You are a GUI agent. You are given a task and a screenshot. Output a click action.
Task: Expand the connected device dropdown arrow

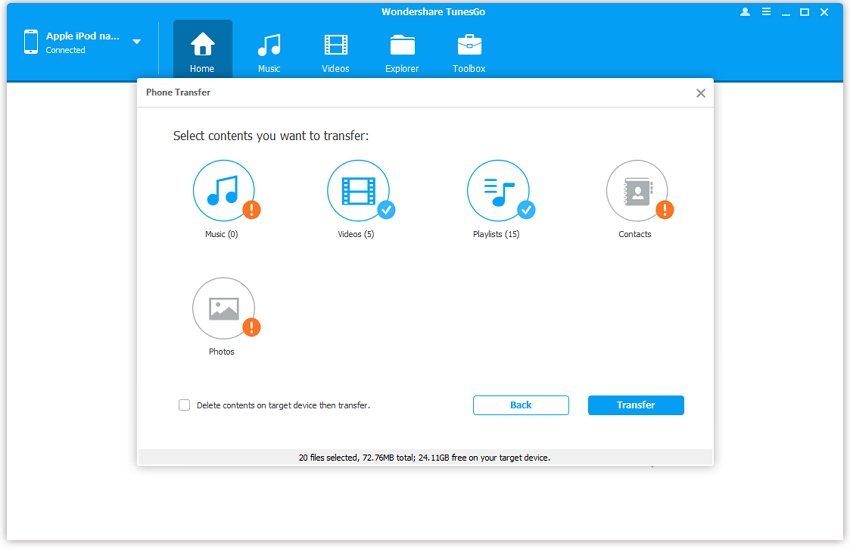pos(137,42)
